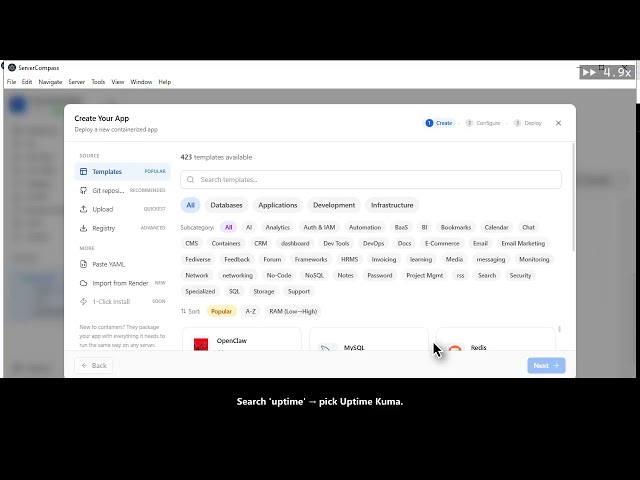Select the Automation subcategory
This screenshot has width=640, height=480.
pyautogui.click(x=365, y=227)
